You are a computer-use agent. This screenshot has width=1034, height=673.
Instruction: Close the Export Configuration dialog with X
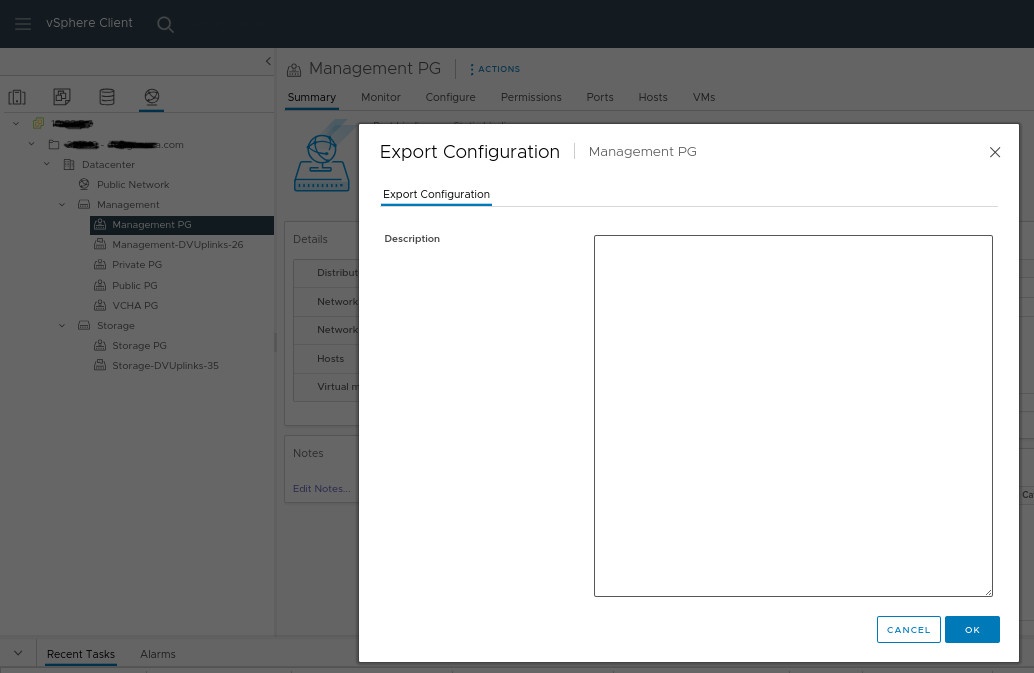pos(994,152)
